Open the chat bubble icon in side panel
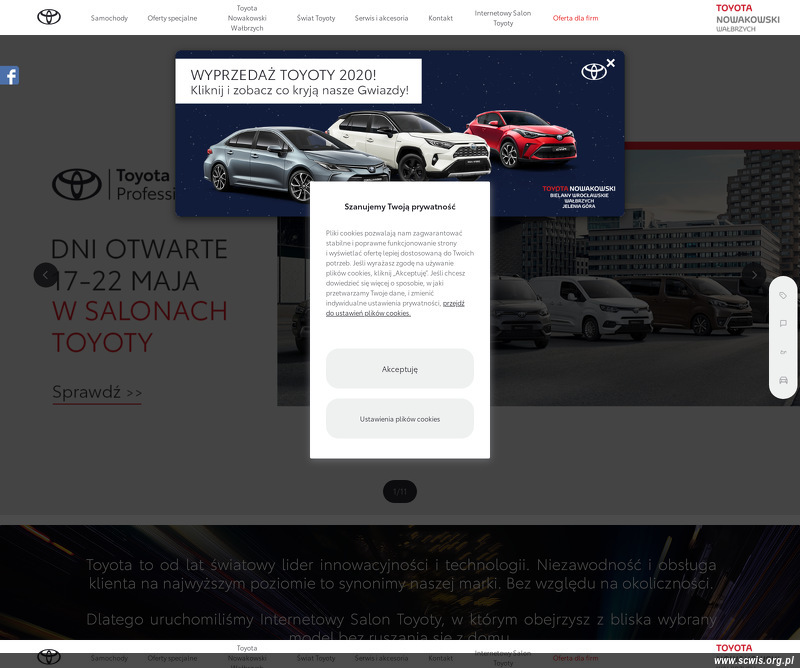This screenshot has height=668, width=800. (783, 324)
